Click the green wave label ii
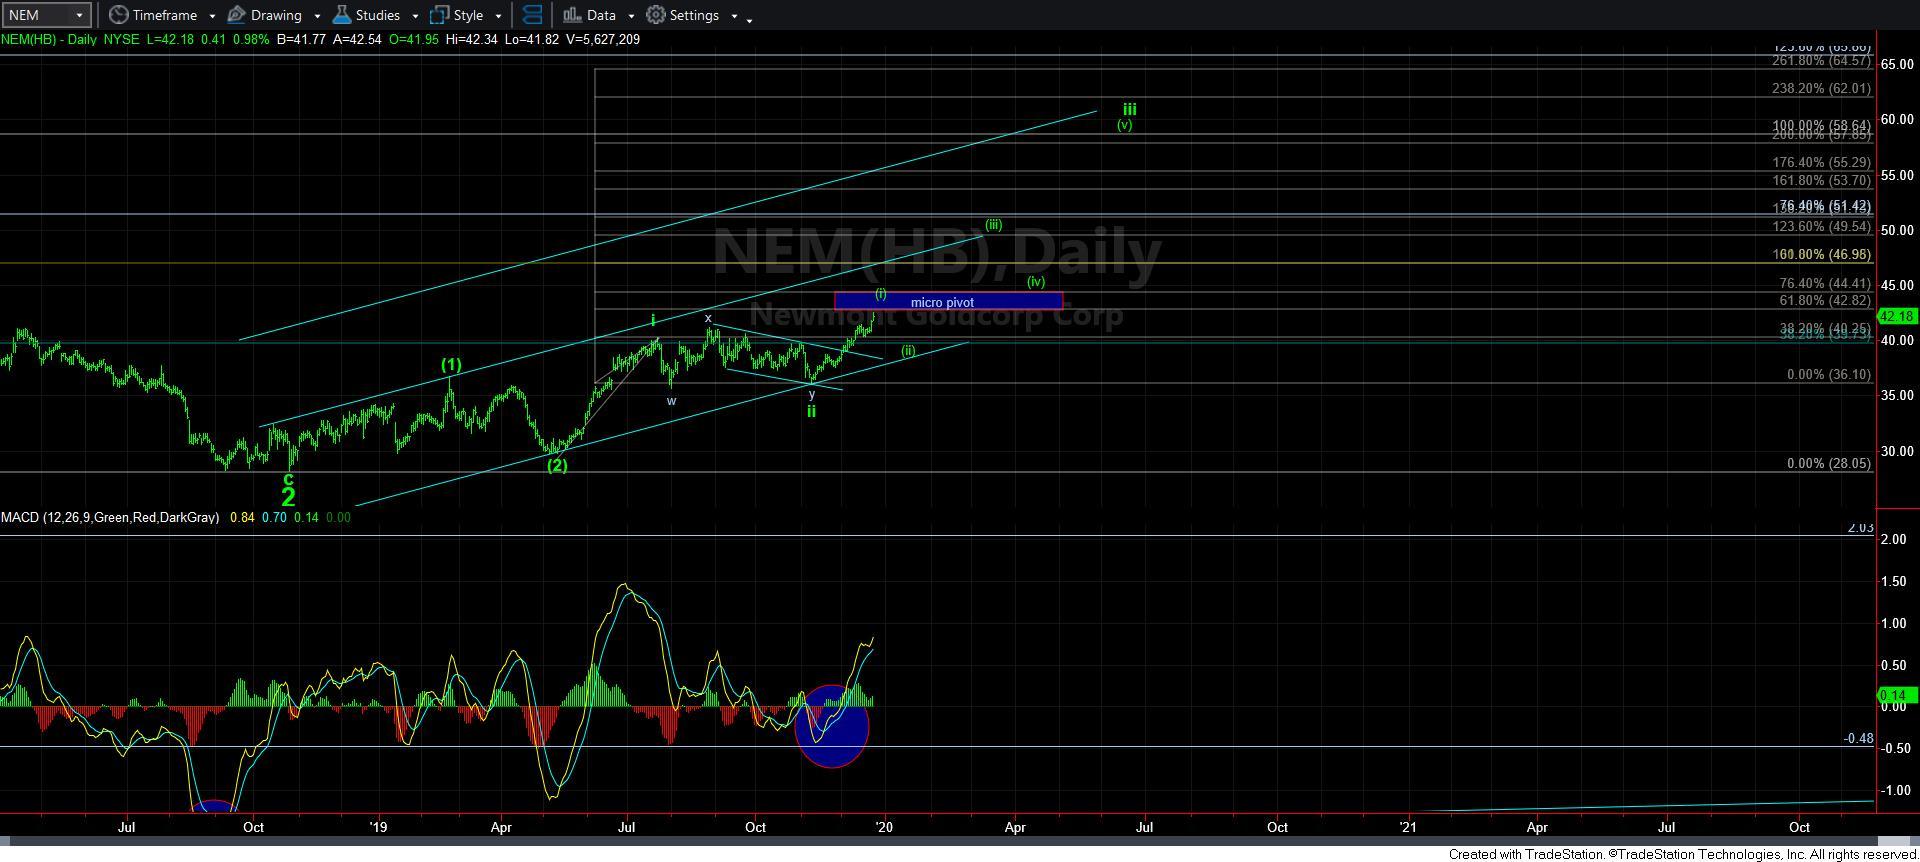Viewport: 1920px width, 862px height. tap(811, 411)
